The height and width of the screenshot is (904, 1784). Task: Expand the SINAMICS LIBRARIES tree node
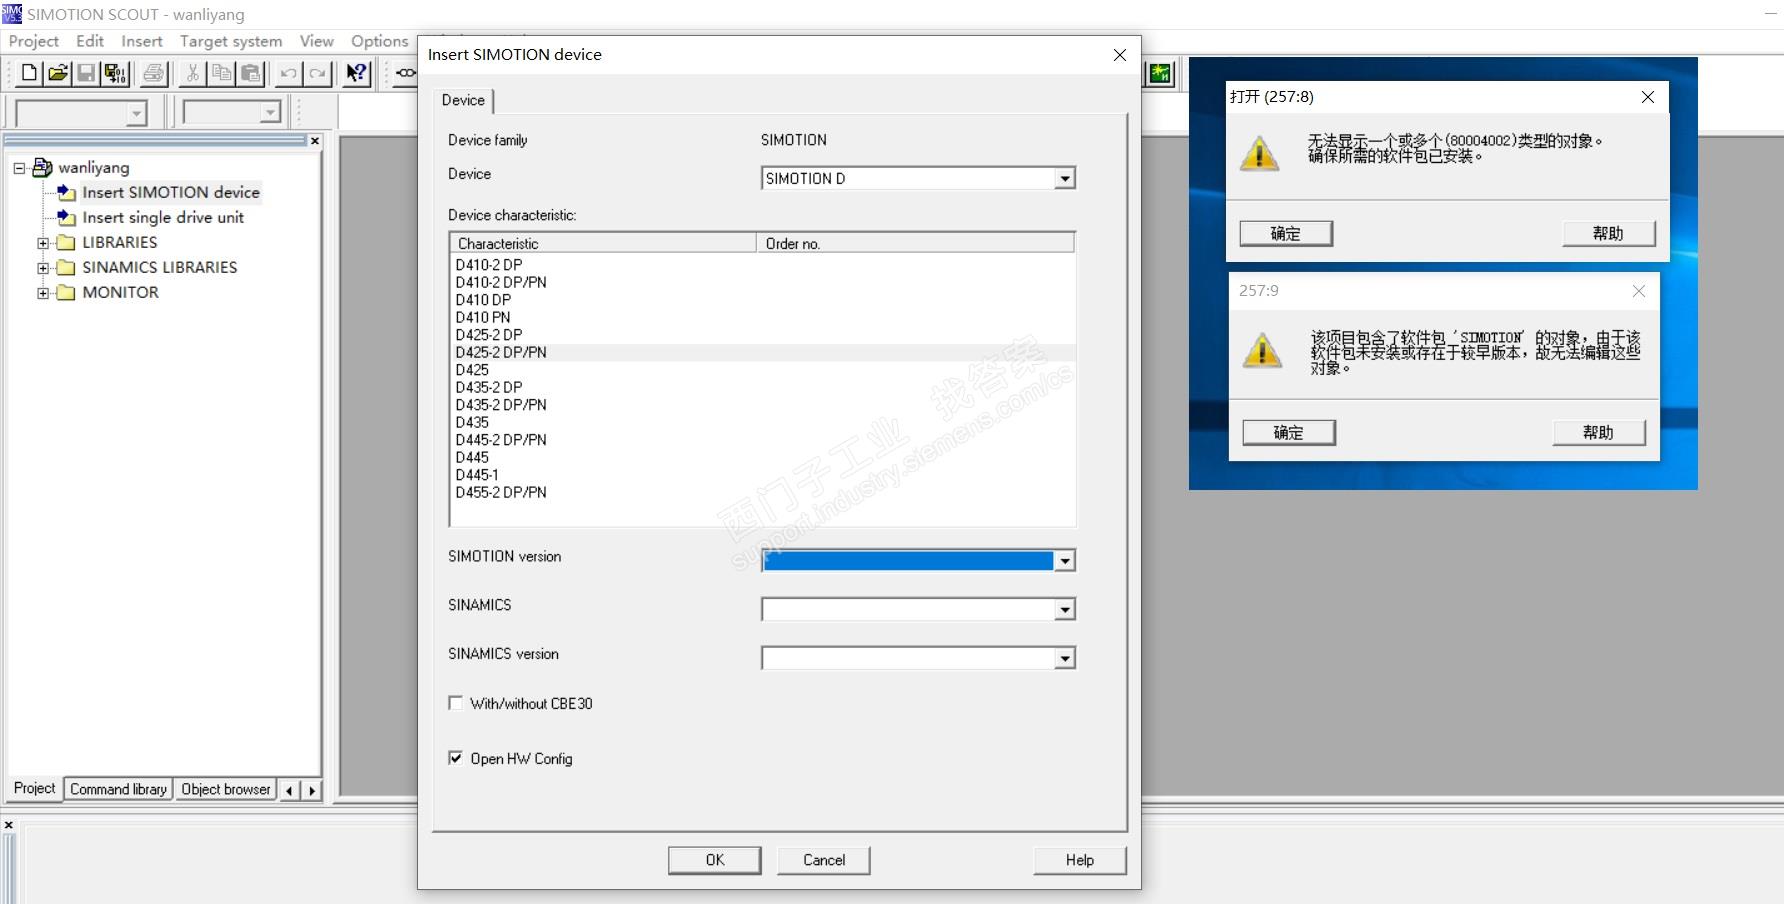(43, 268)
